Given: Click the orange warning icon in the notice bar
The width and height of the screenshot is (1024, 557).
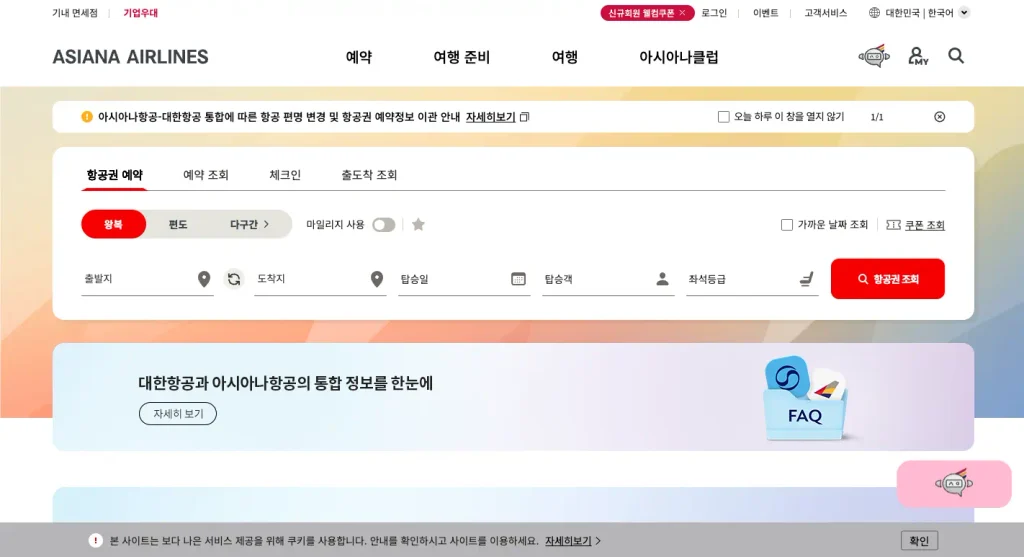Looking at the screenshot, I should point(87,117).
